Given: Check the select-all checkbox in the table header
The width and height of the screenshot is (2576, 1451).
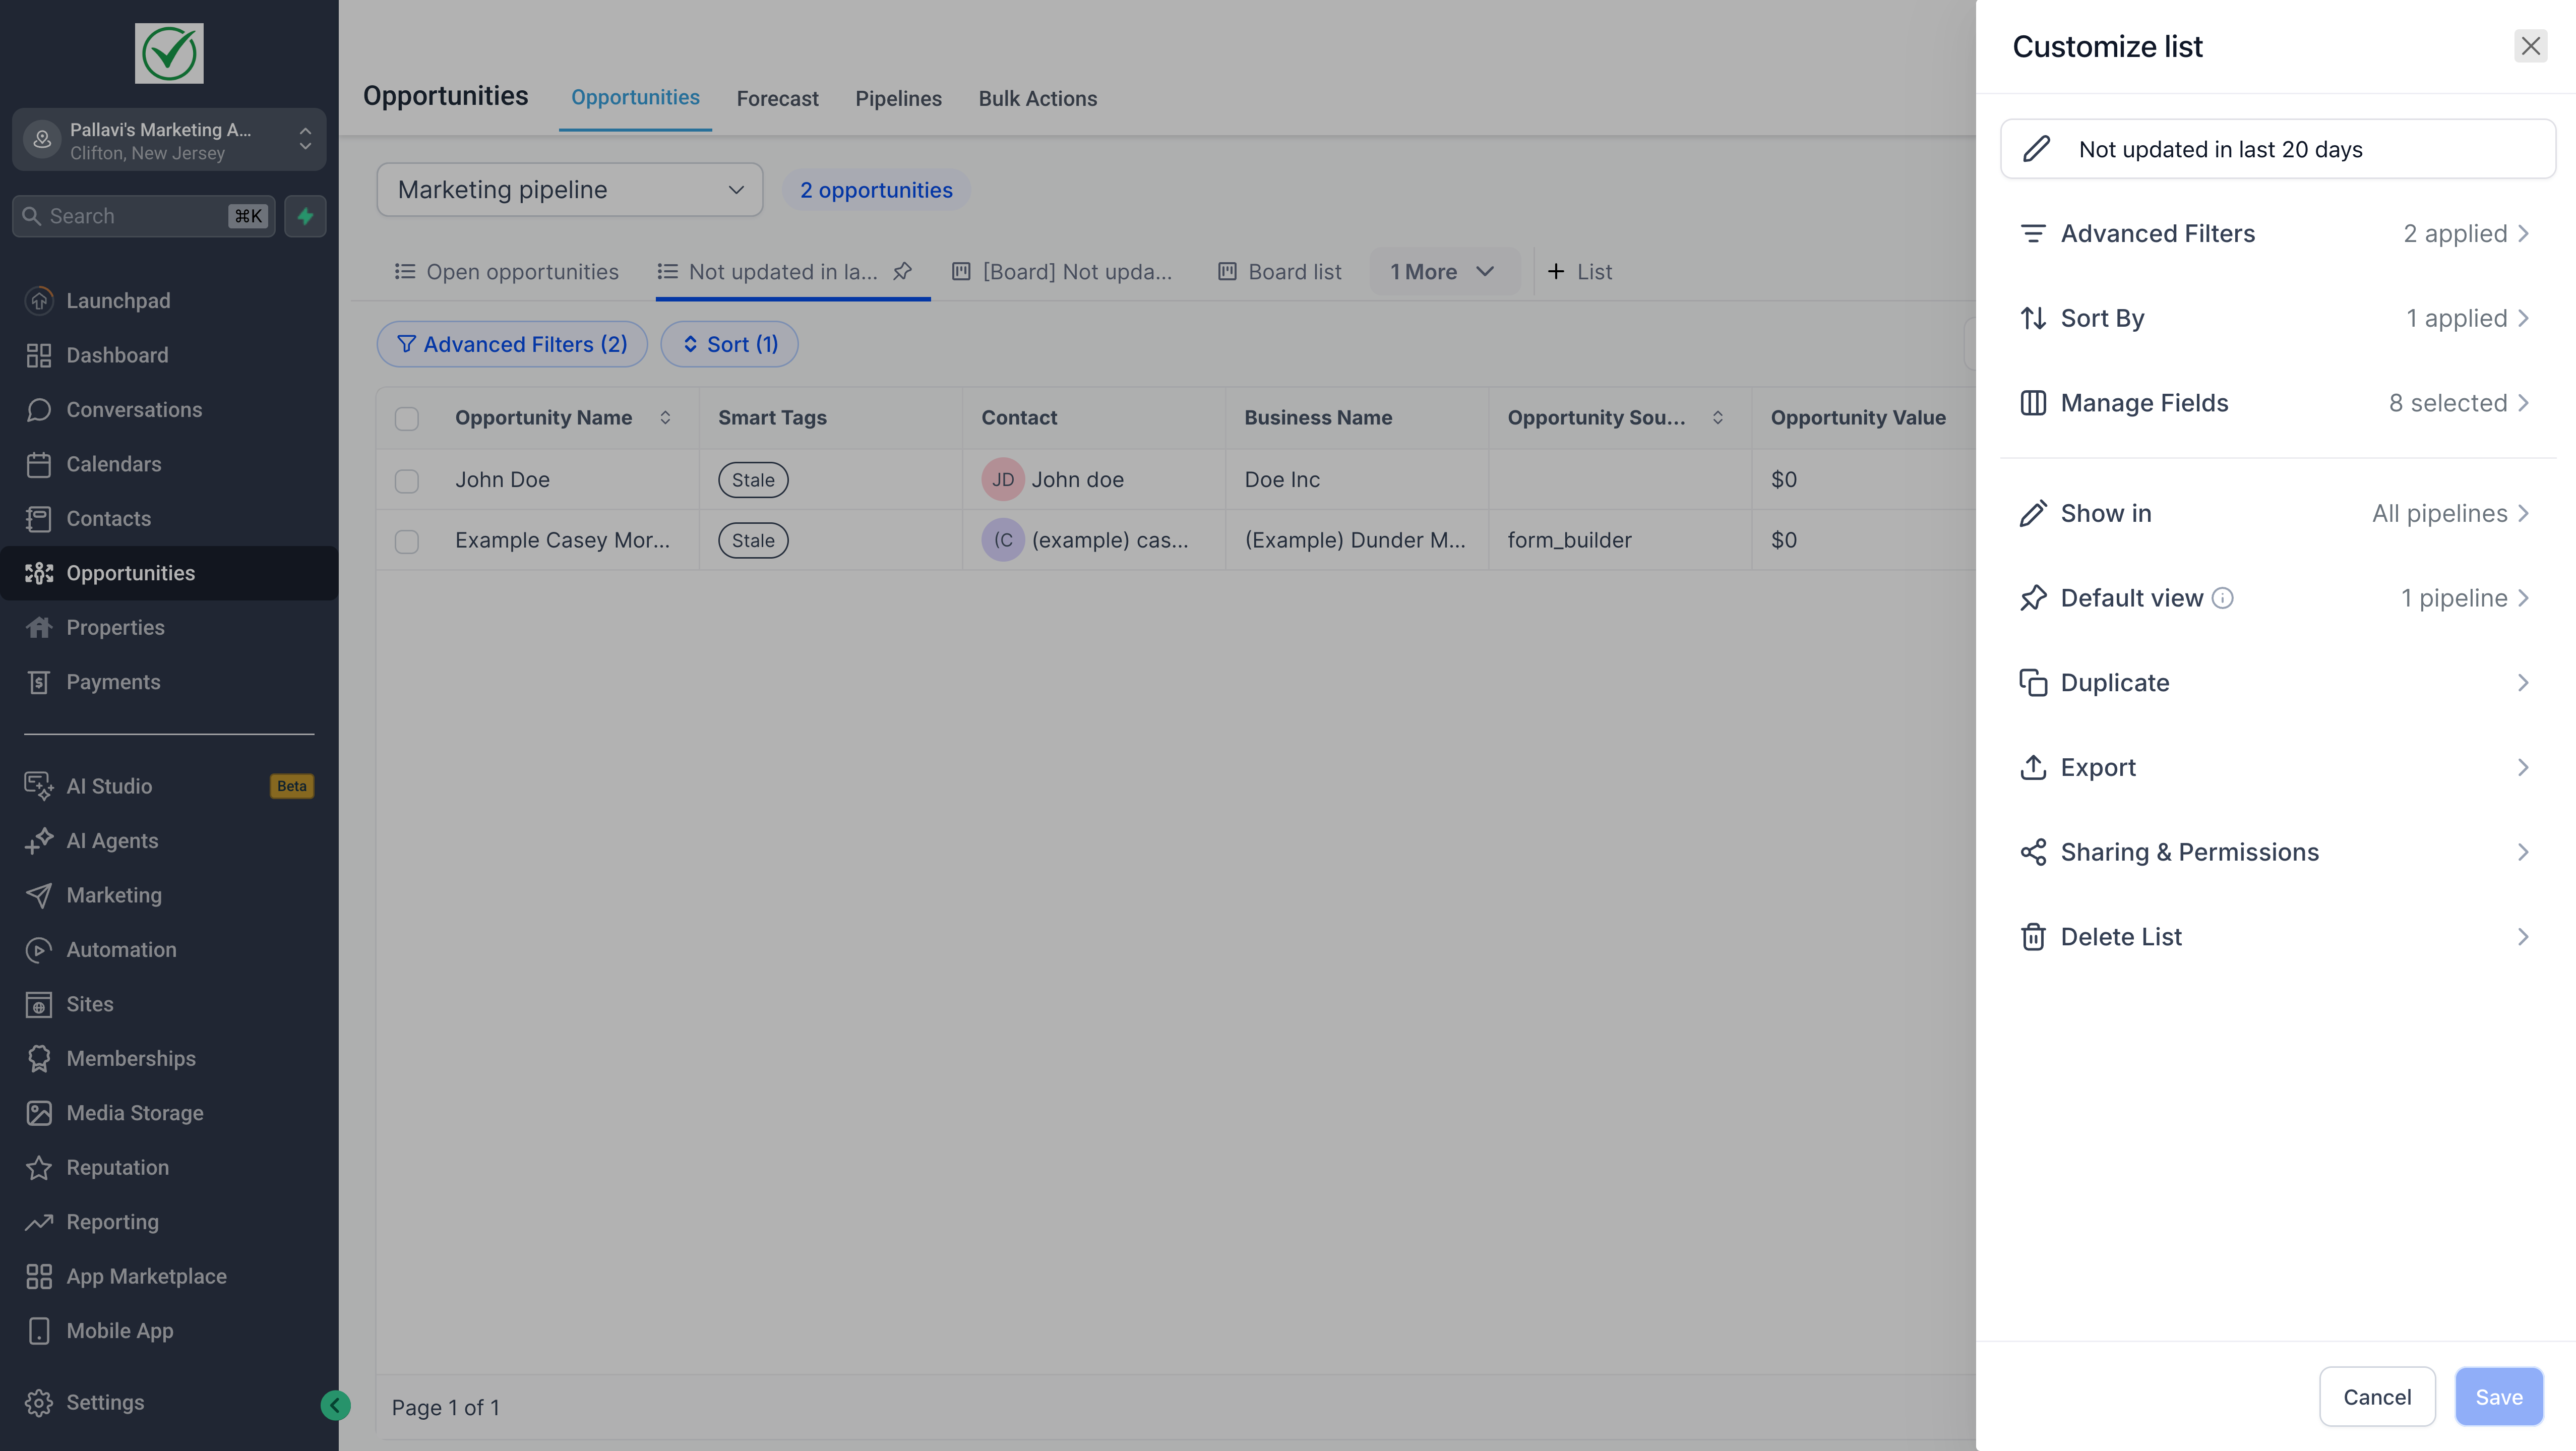Looking at the screenshot, I should (407, 419).
